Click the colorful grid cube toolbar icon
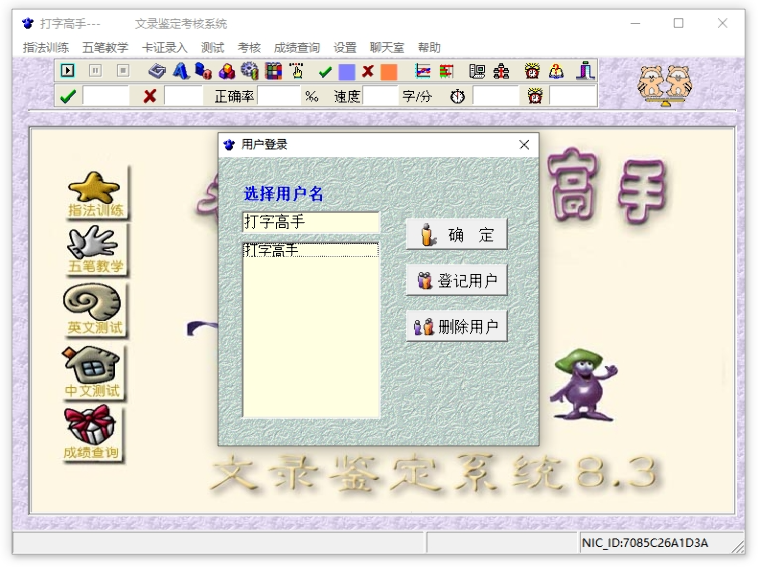Screen dimensions: 760x570 (273, 71)
